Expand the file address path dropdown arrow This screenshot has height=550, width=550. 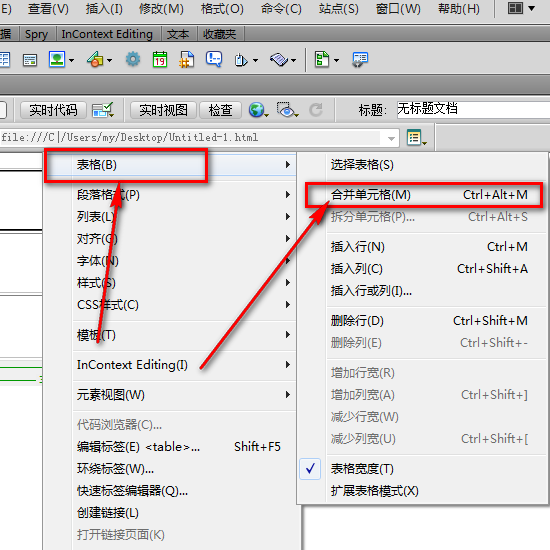point(391,138)
